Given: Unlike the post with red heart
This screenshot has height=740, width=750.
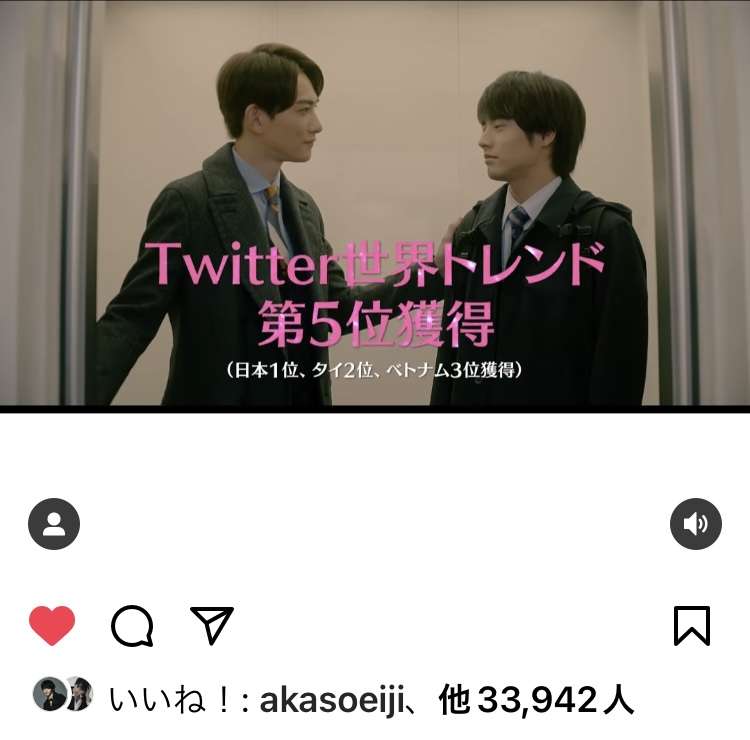Looking at the screenshot, I should coord(52,625).
